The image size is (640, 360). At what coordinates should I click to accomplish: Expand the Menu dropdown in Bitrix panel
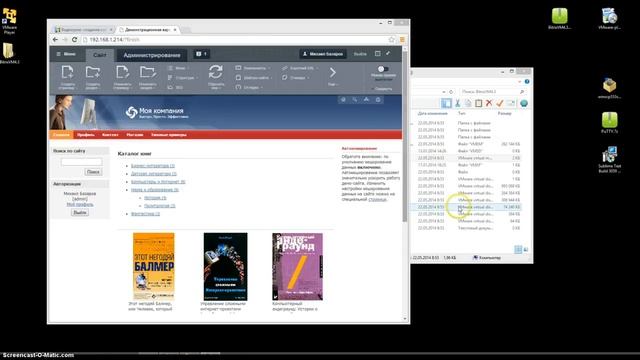(x=178, y=68)
